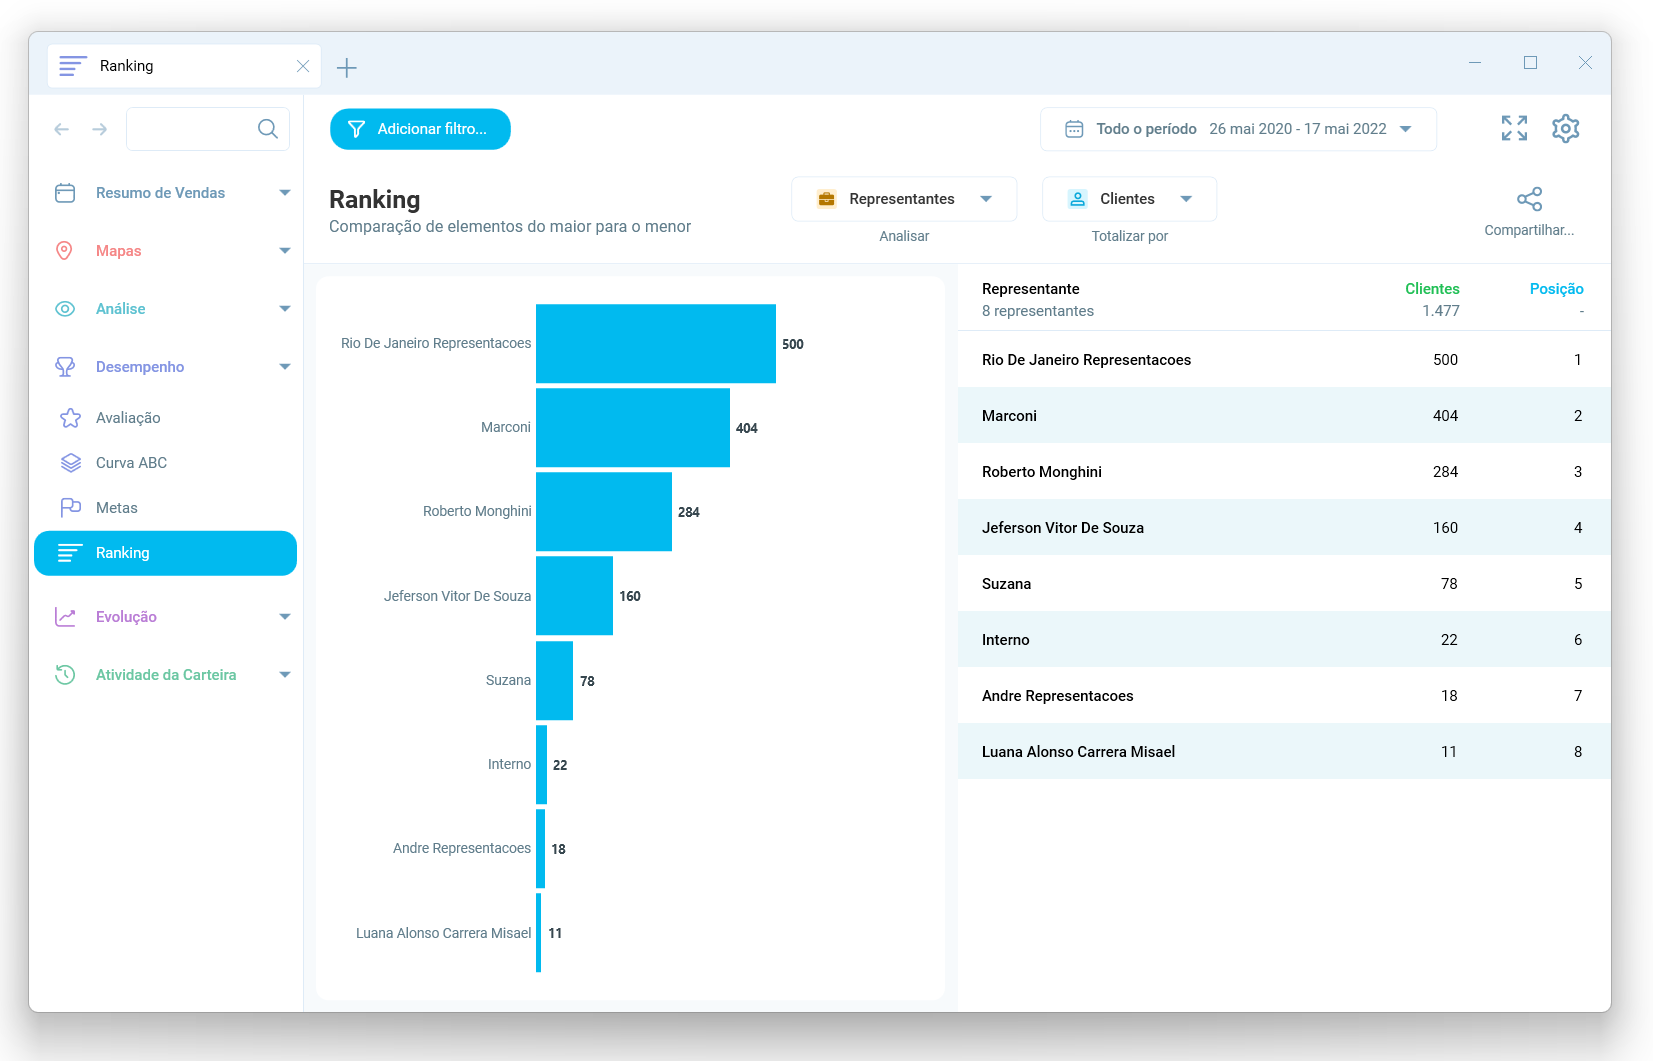Click the forward navigation arrow
This screenshot has height=1061, width=1653.
100,129
